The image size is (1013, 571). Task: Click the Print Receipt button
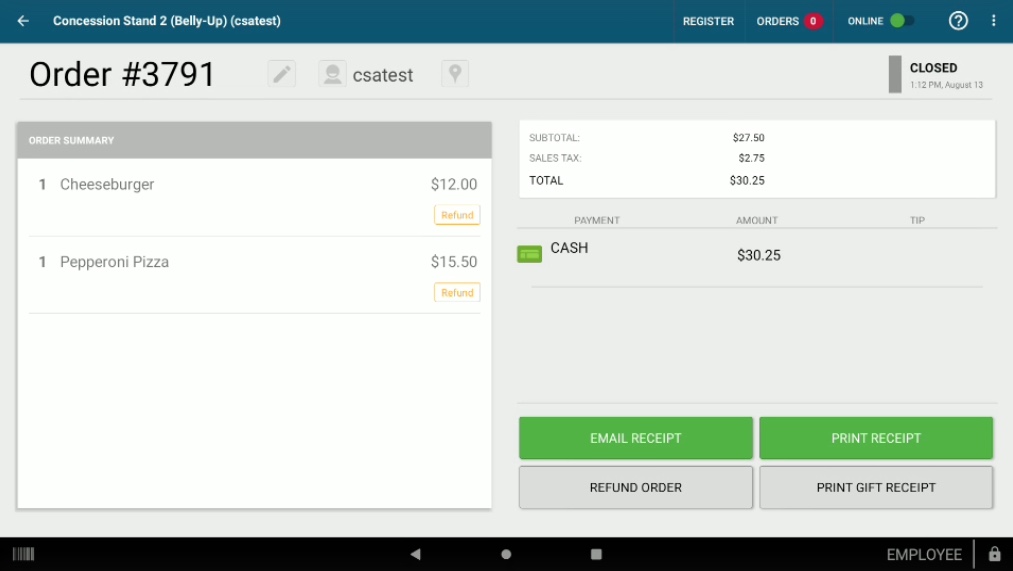(876, 438)
